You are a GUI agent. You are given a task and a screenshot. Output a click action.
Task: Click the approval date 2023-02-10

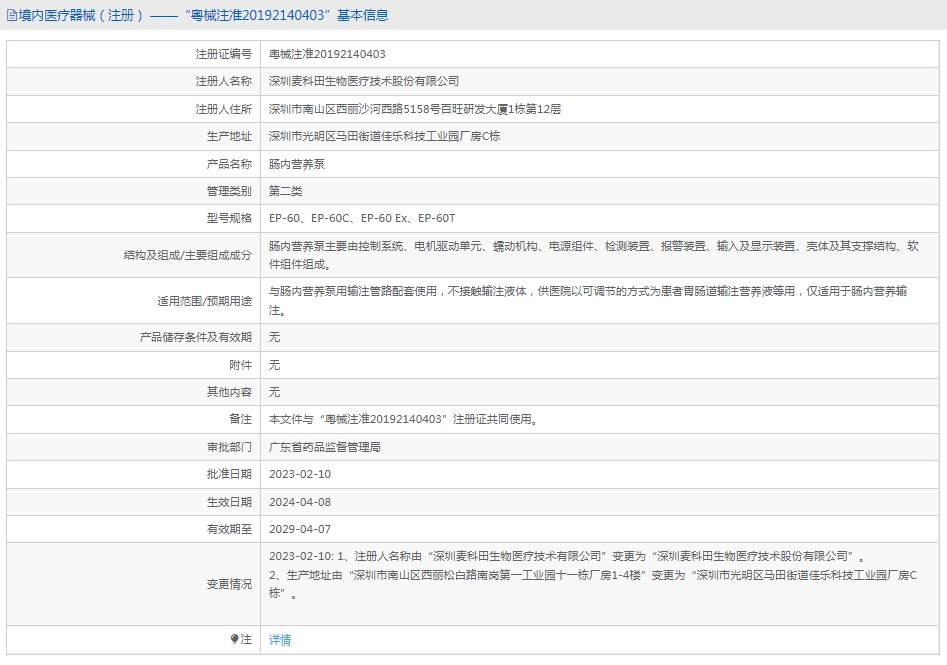point(300,475)
